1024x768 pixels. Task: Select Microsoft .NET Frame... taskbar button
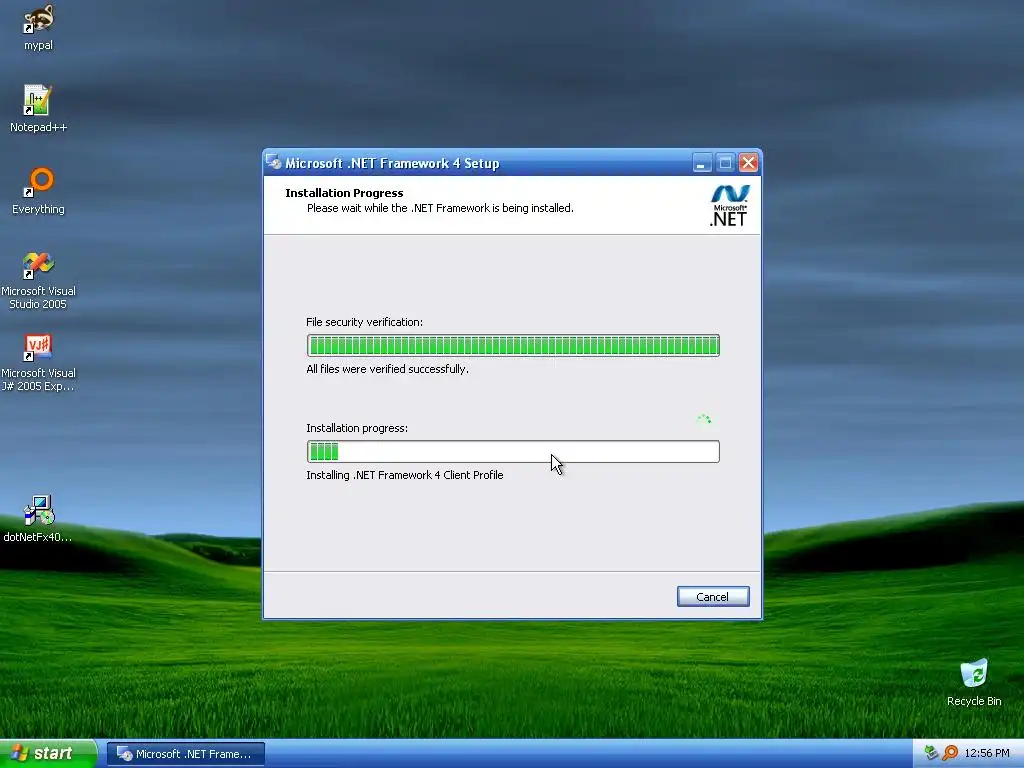tap(186, 754)
